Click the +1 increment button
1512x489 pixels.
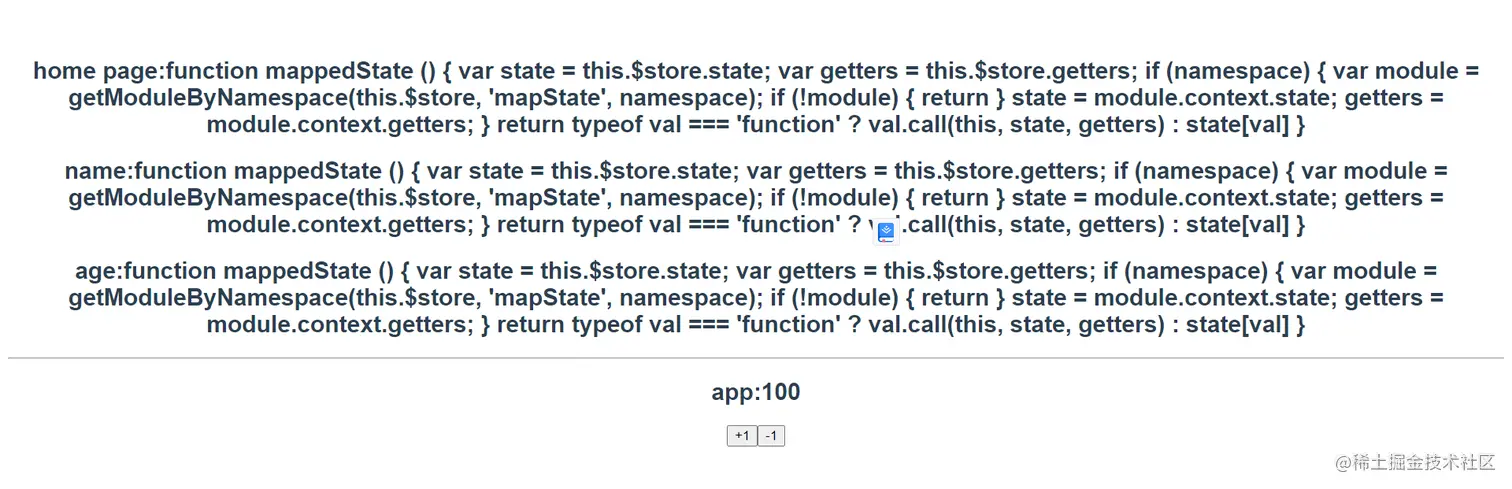pos(741,436)
